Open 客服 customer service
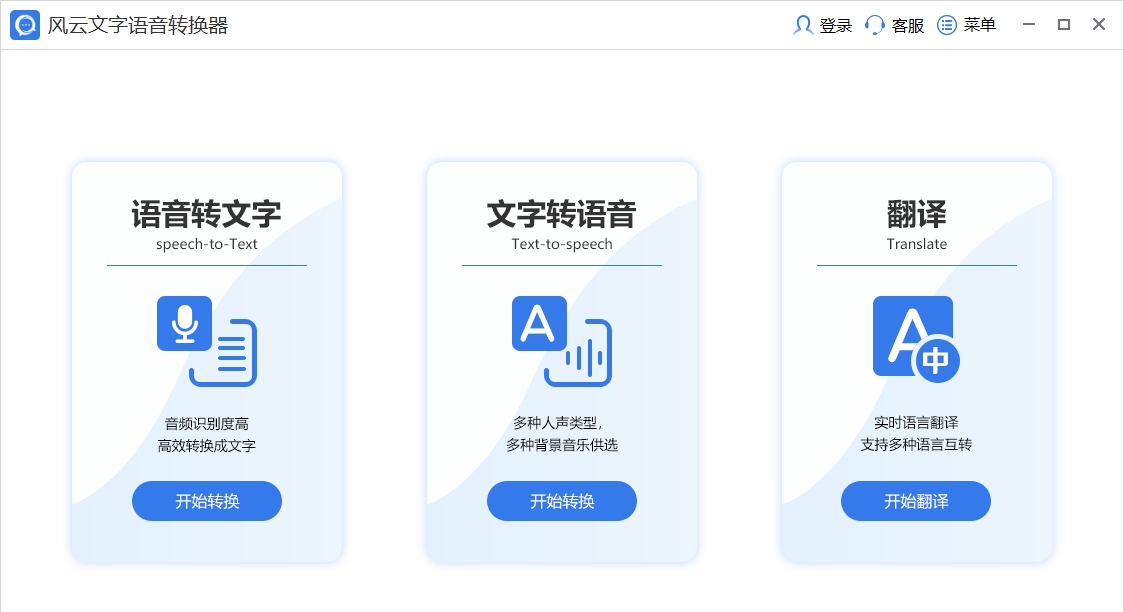The image size is (1124, 612). point(908,26)
